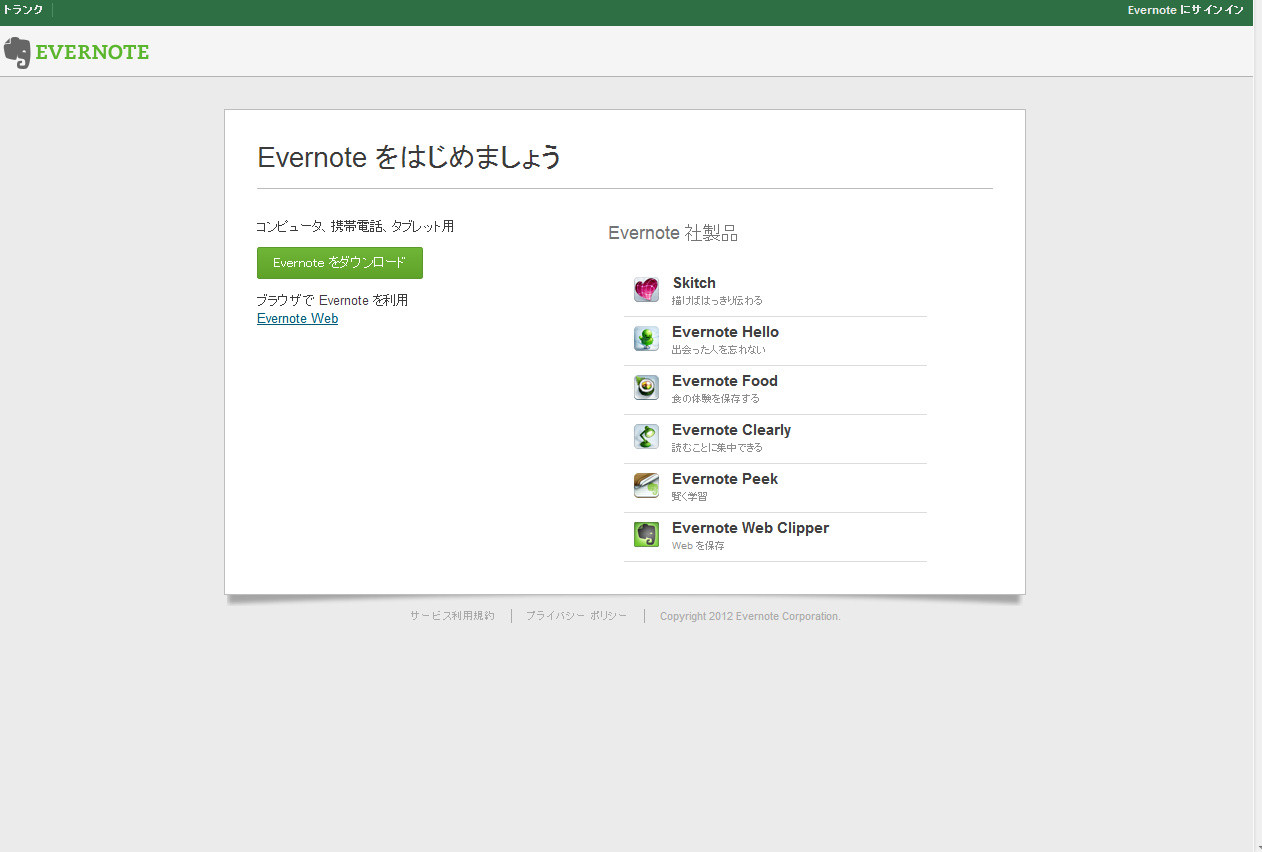
Task: Select the Evernote Food title
Action: coord(725,381)
